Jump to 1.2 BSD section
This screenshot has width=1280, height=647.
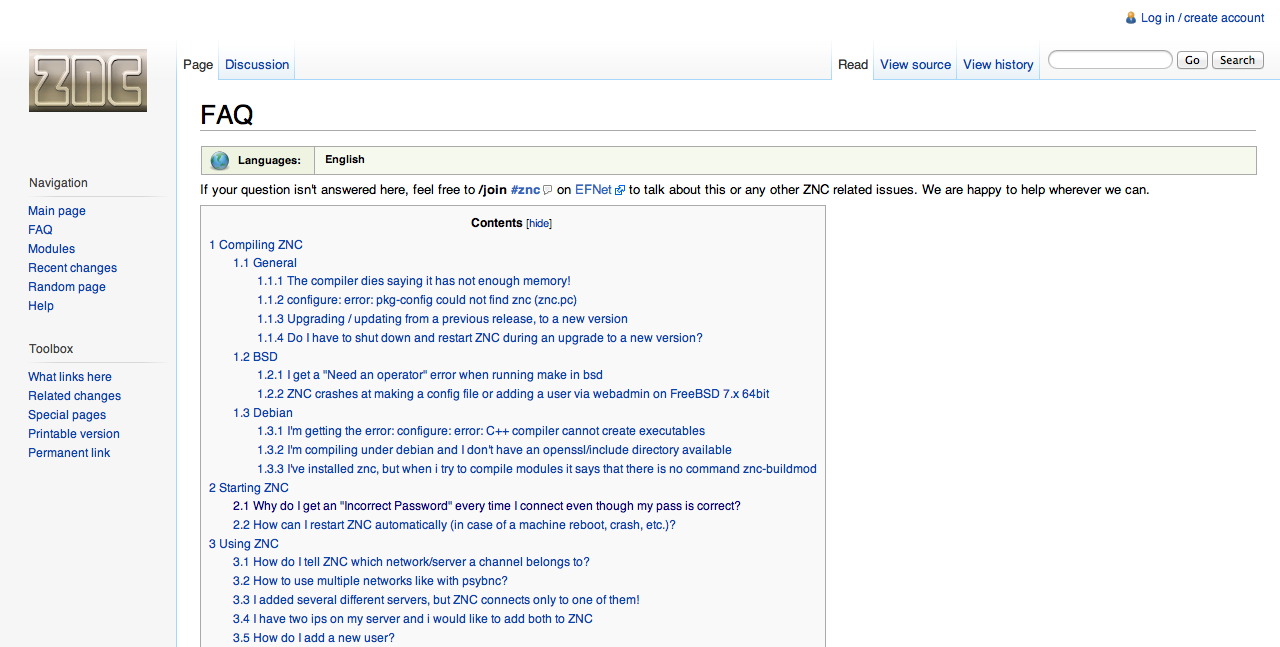click(255, 357)
